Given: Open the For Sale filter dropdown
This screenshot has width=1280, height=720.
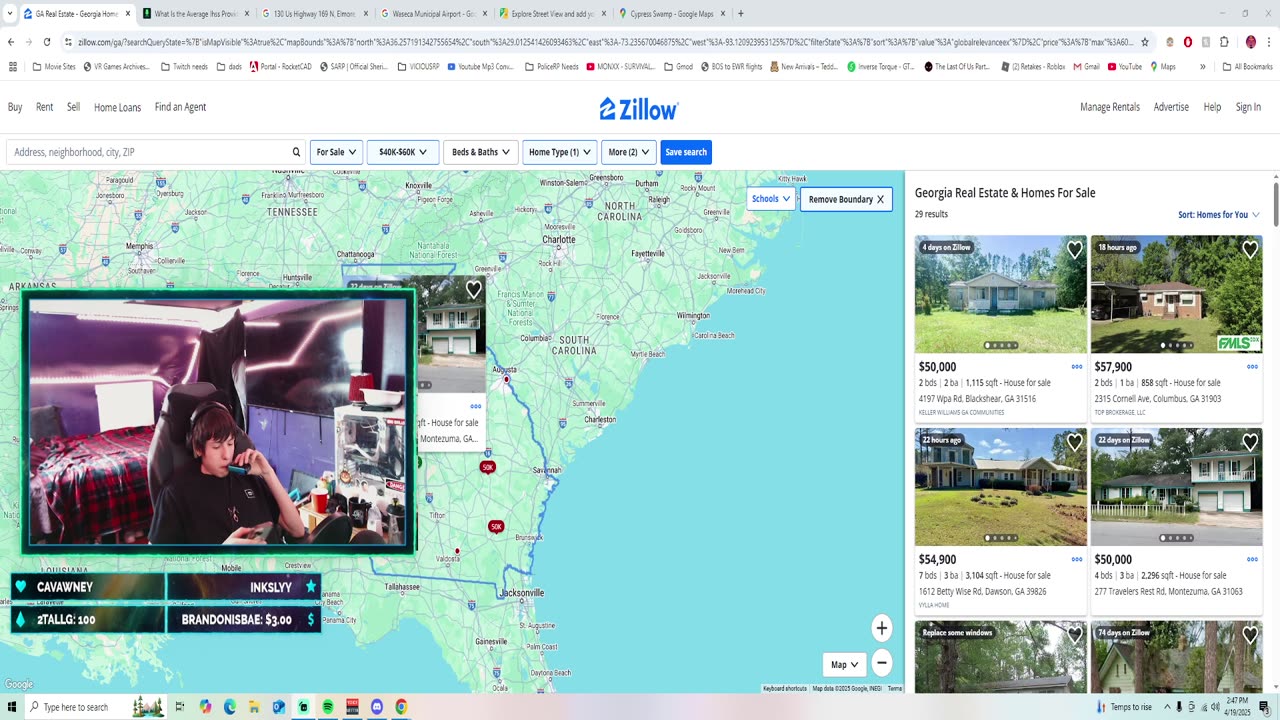Looking at the screenshot, I should (336, 152).
